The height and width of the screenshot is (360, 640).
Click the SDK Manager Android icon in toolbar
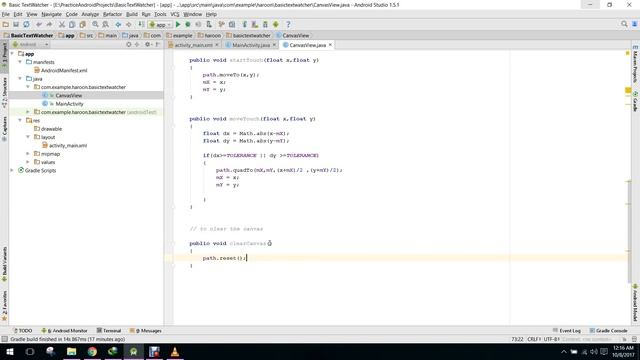(x=276, y=24)
